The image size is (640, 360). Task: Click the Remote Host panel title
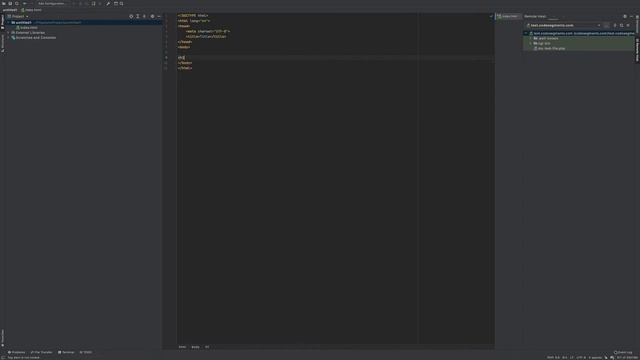tap(535, 16)
